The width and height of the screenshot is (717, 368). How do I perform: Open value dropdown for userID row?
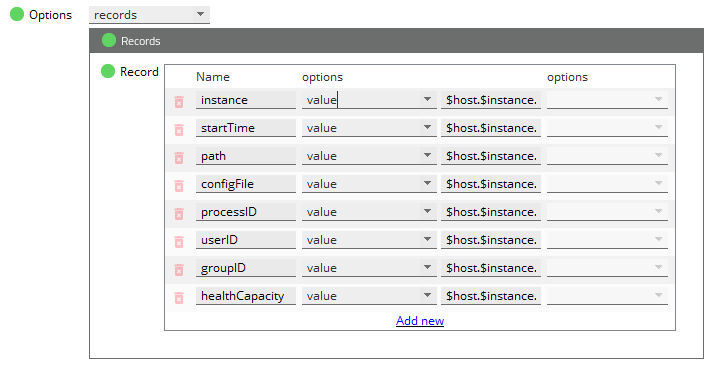coord(369,240)
